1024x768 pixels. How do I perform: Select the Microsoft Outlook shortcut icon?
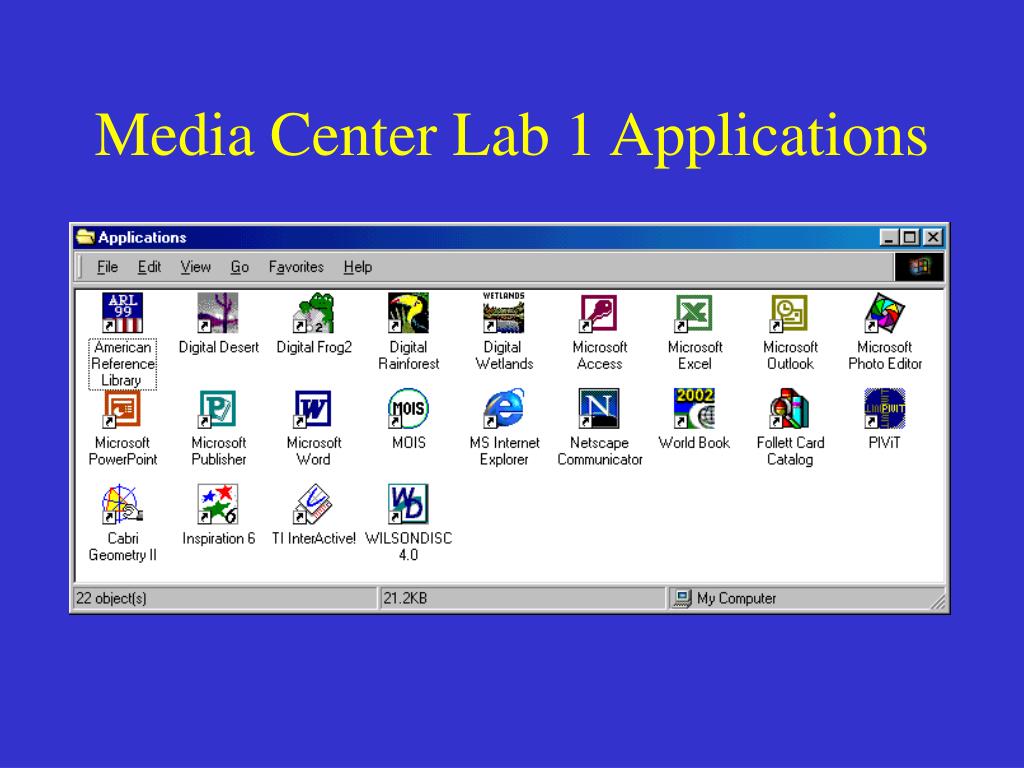790,312
